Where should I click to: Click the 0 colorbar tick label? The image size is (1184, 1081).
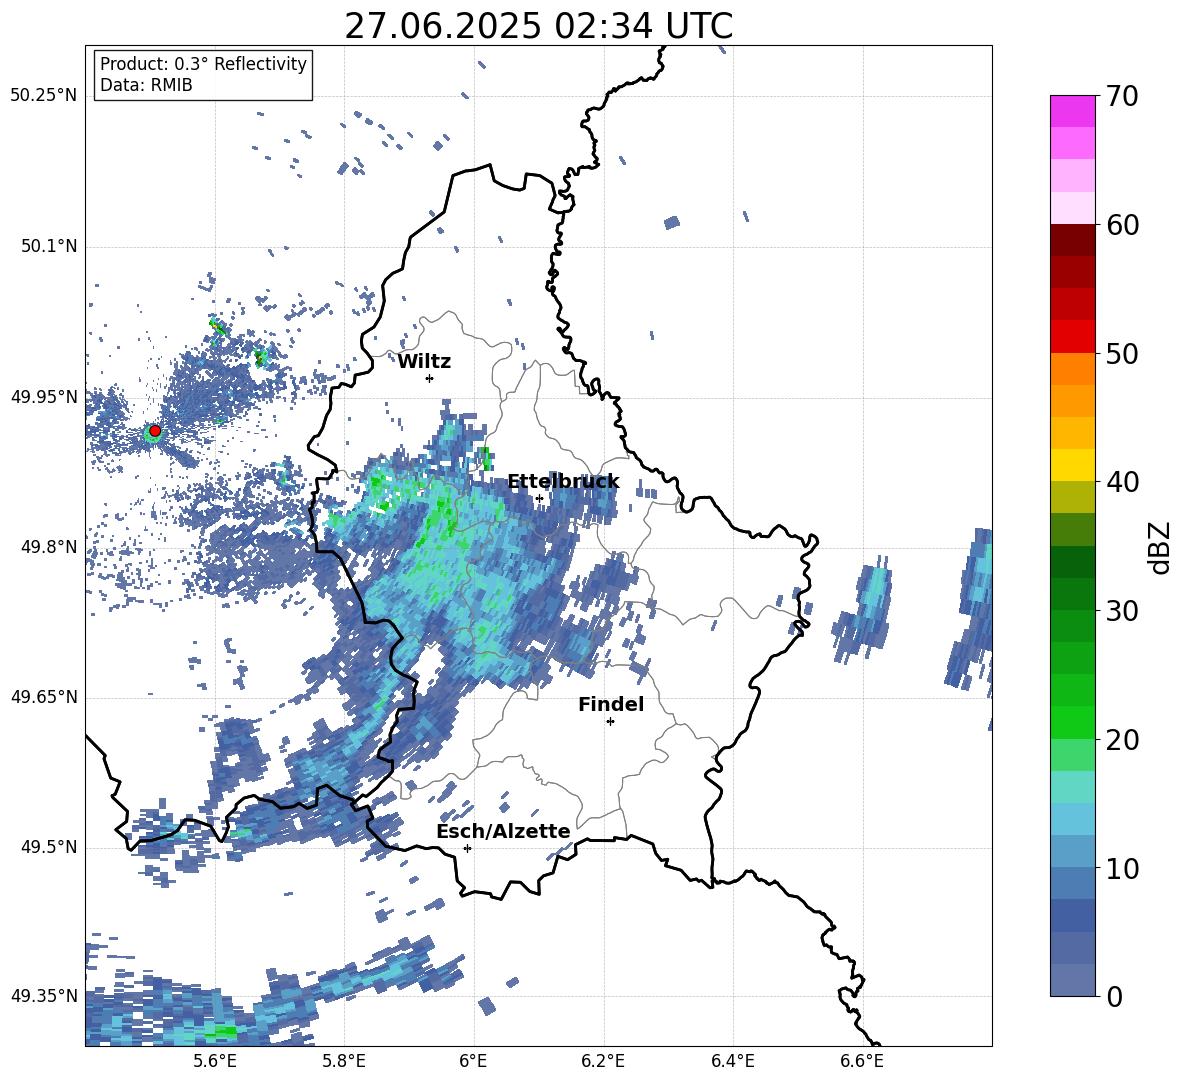pyautogui.click(x=1114, y=996)
